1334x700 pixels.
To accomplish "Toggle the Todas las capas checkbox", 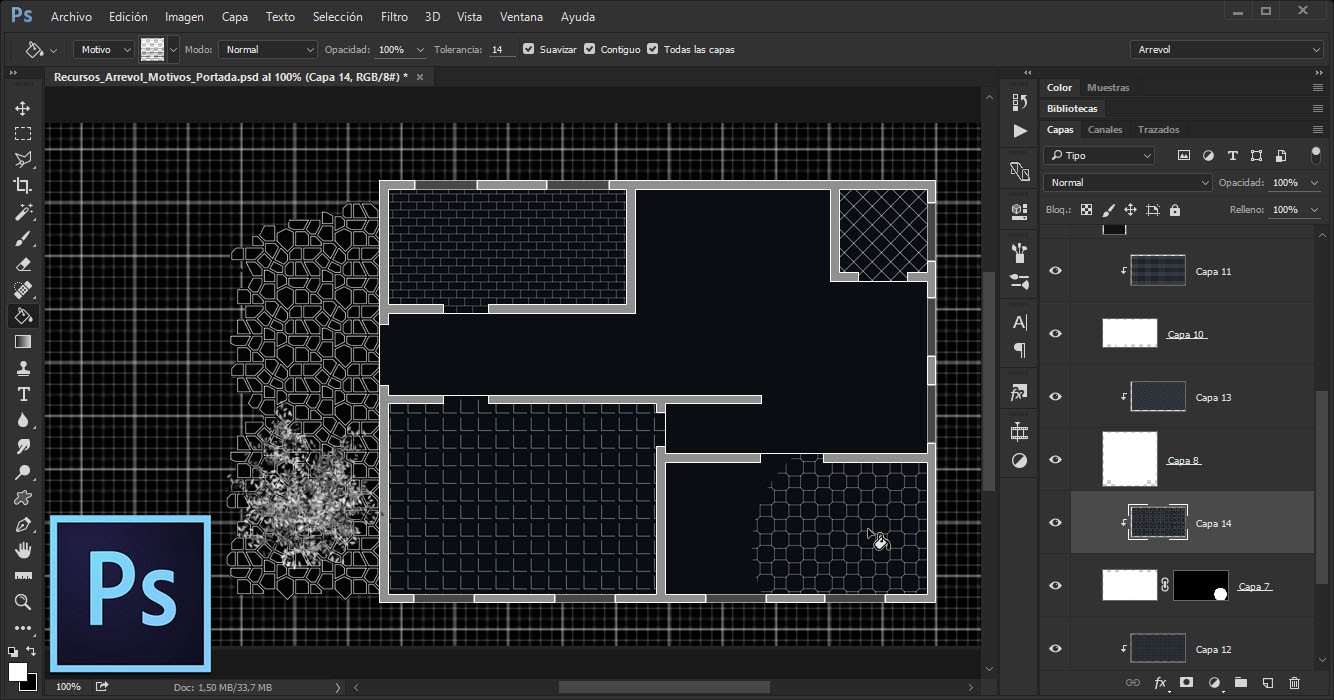I will point(653,49).
